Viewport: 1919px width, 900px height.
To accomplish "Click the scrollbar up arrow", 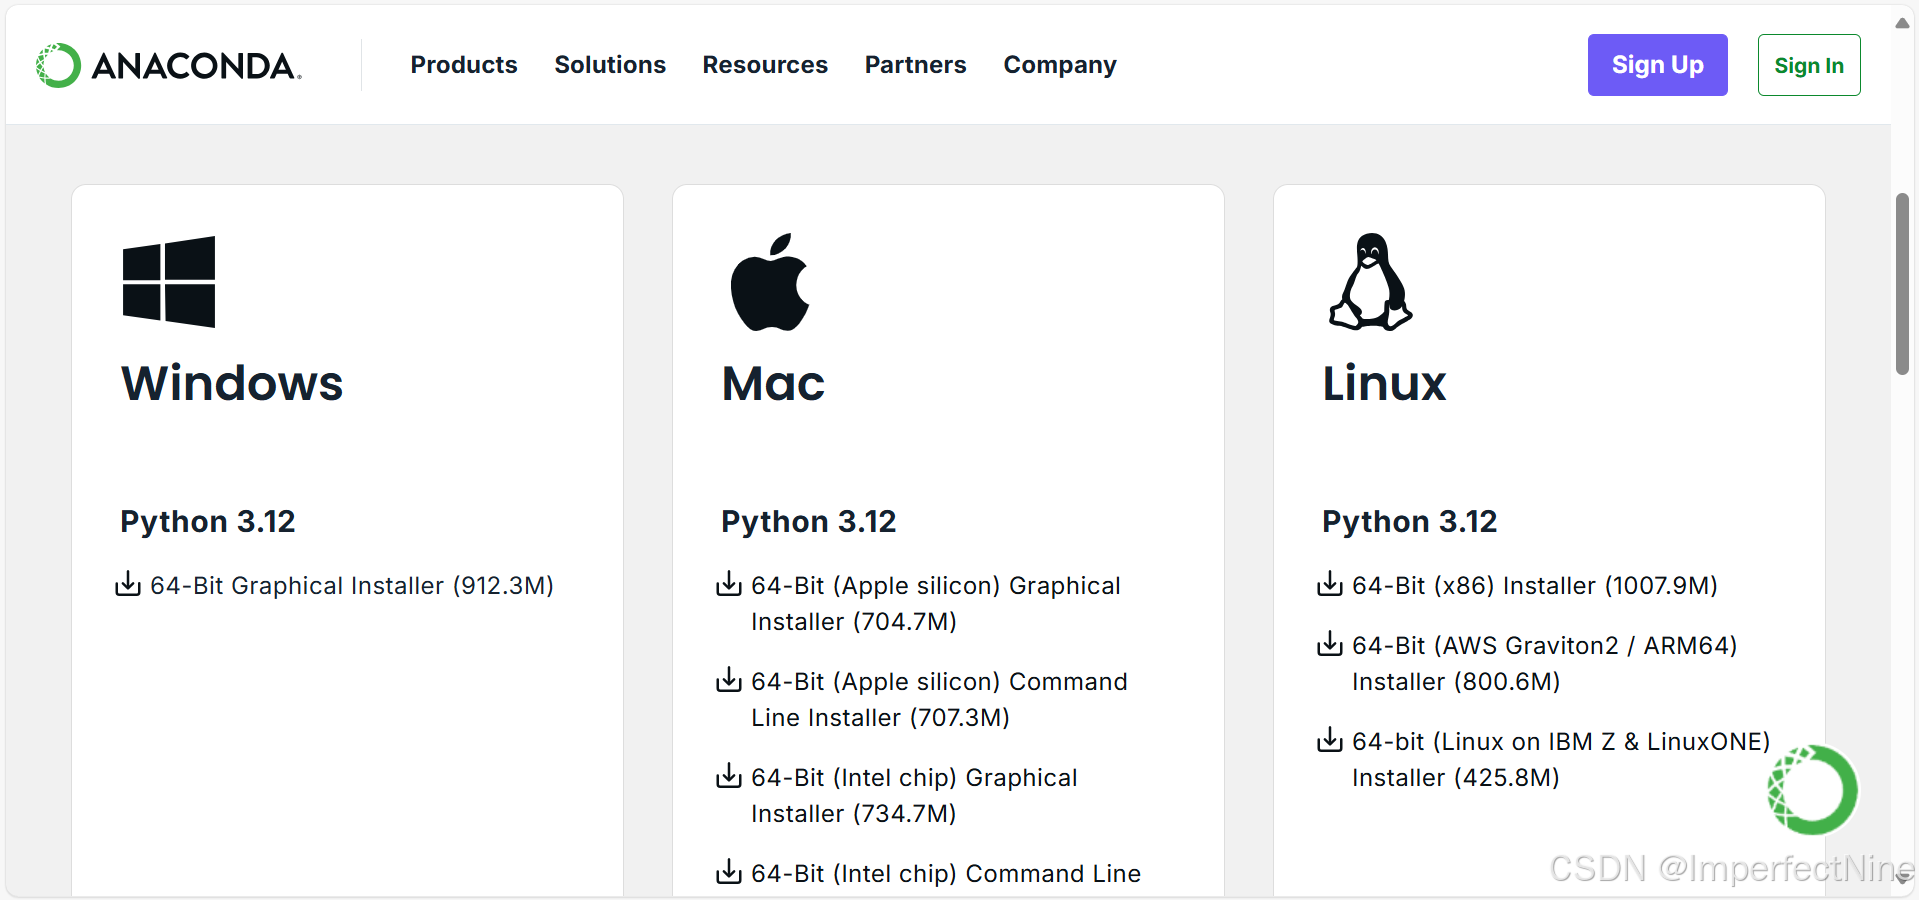I will tap(1902, 23).
